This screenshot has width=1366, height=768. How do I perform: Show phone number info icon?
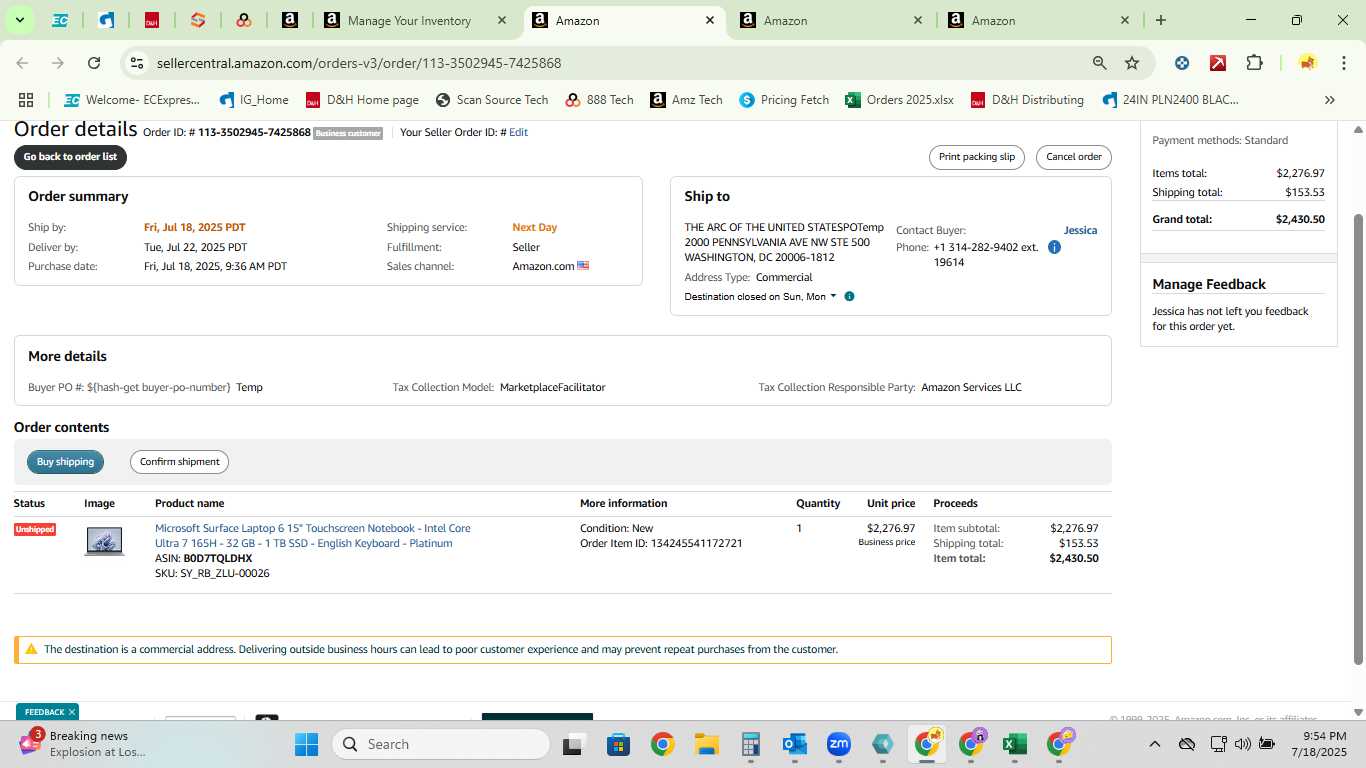[1054, 247]
